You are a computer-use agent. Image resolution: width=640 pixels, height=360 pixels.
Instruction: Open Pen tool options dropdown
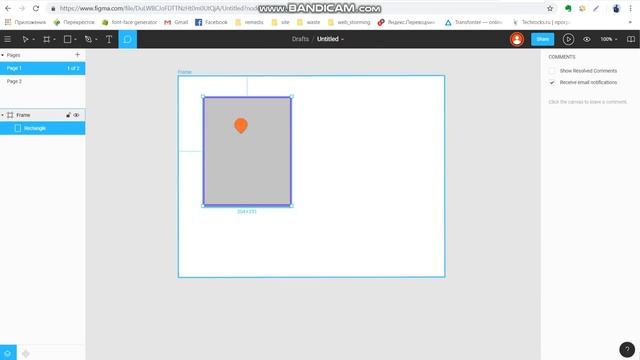pos(96,40)
